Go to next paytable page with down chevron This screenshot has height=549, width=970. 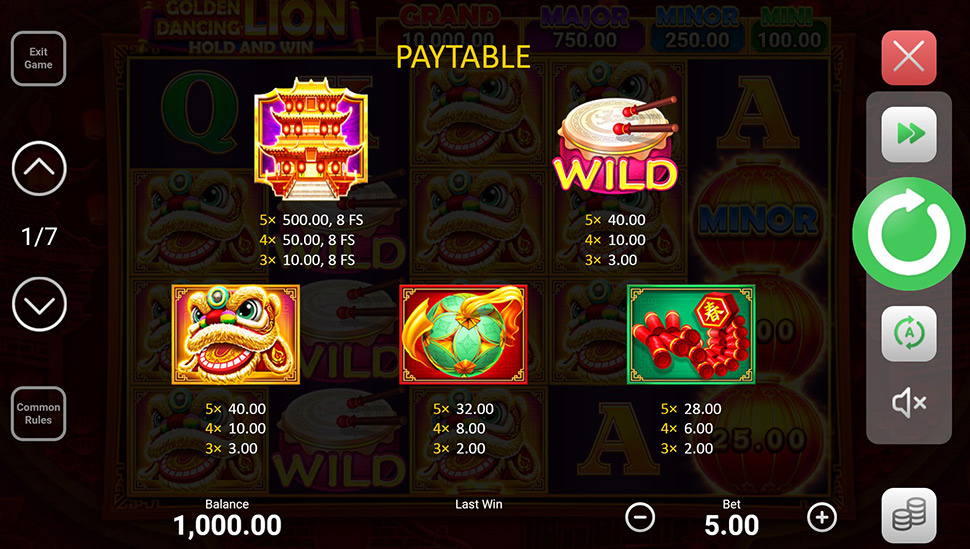(39, 305)
